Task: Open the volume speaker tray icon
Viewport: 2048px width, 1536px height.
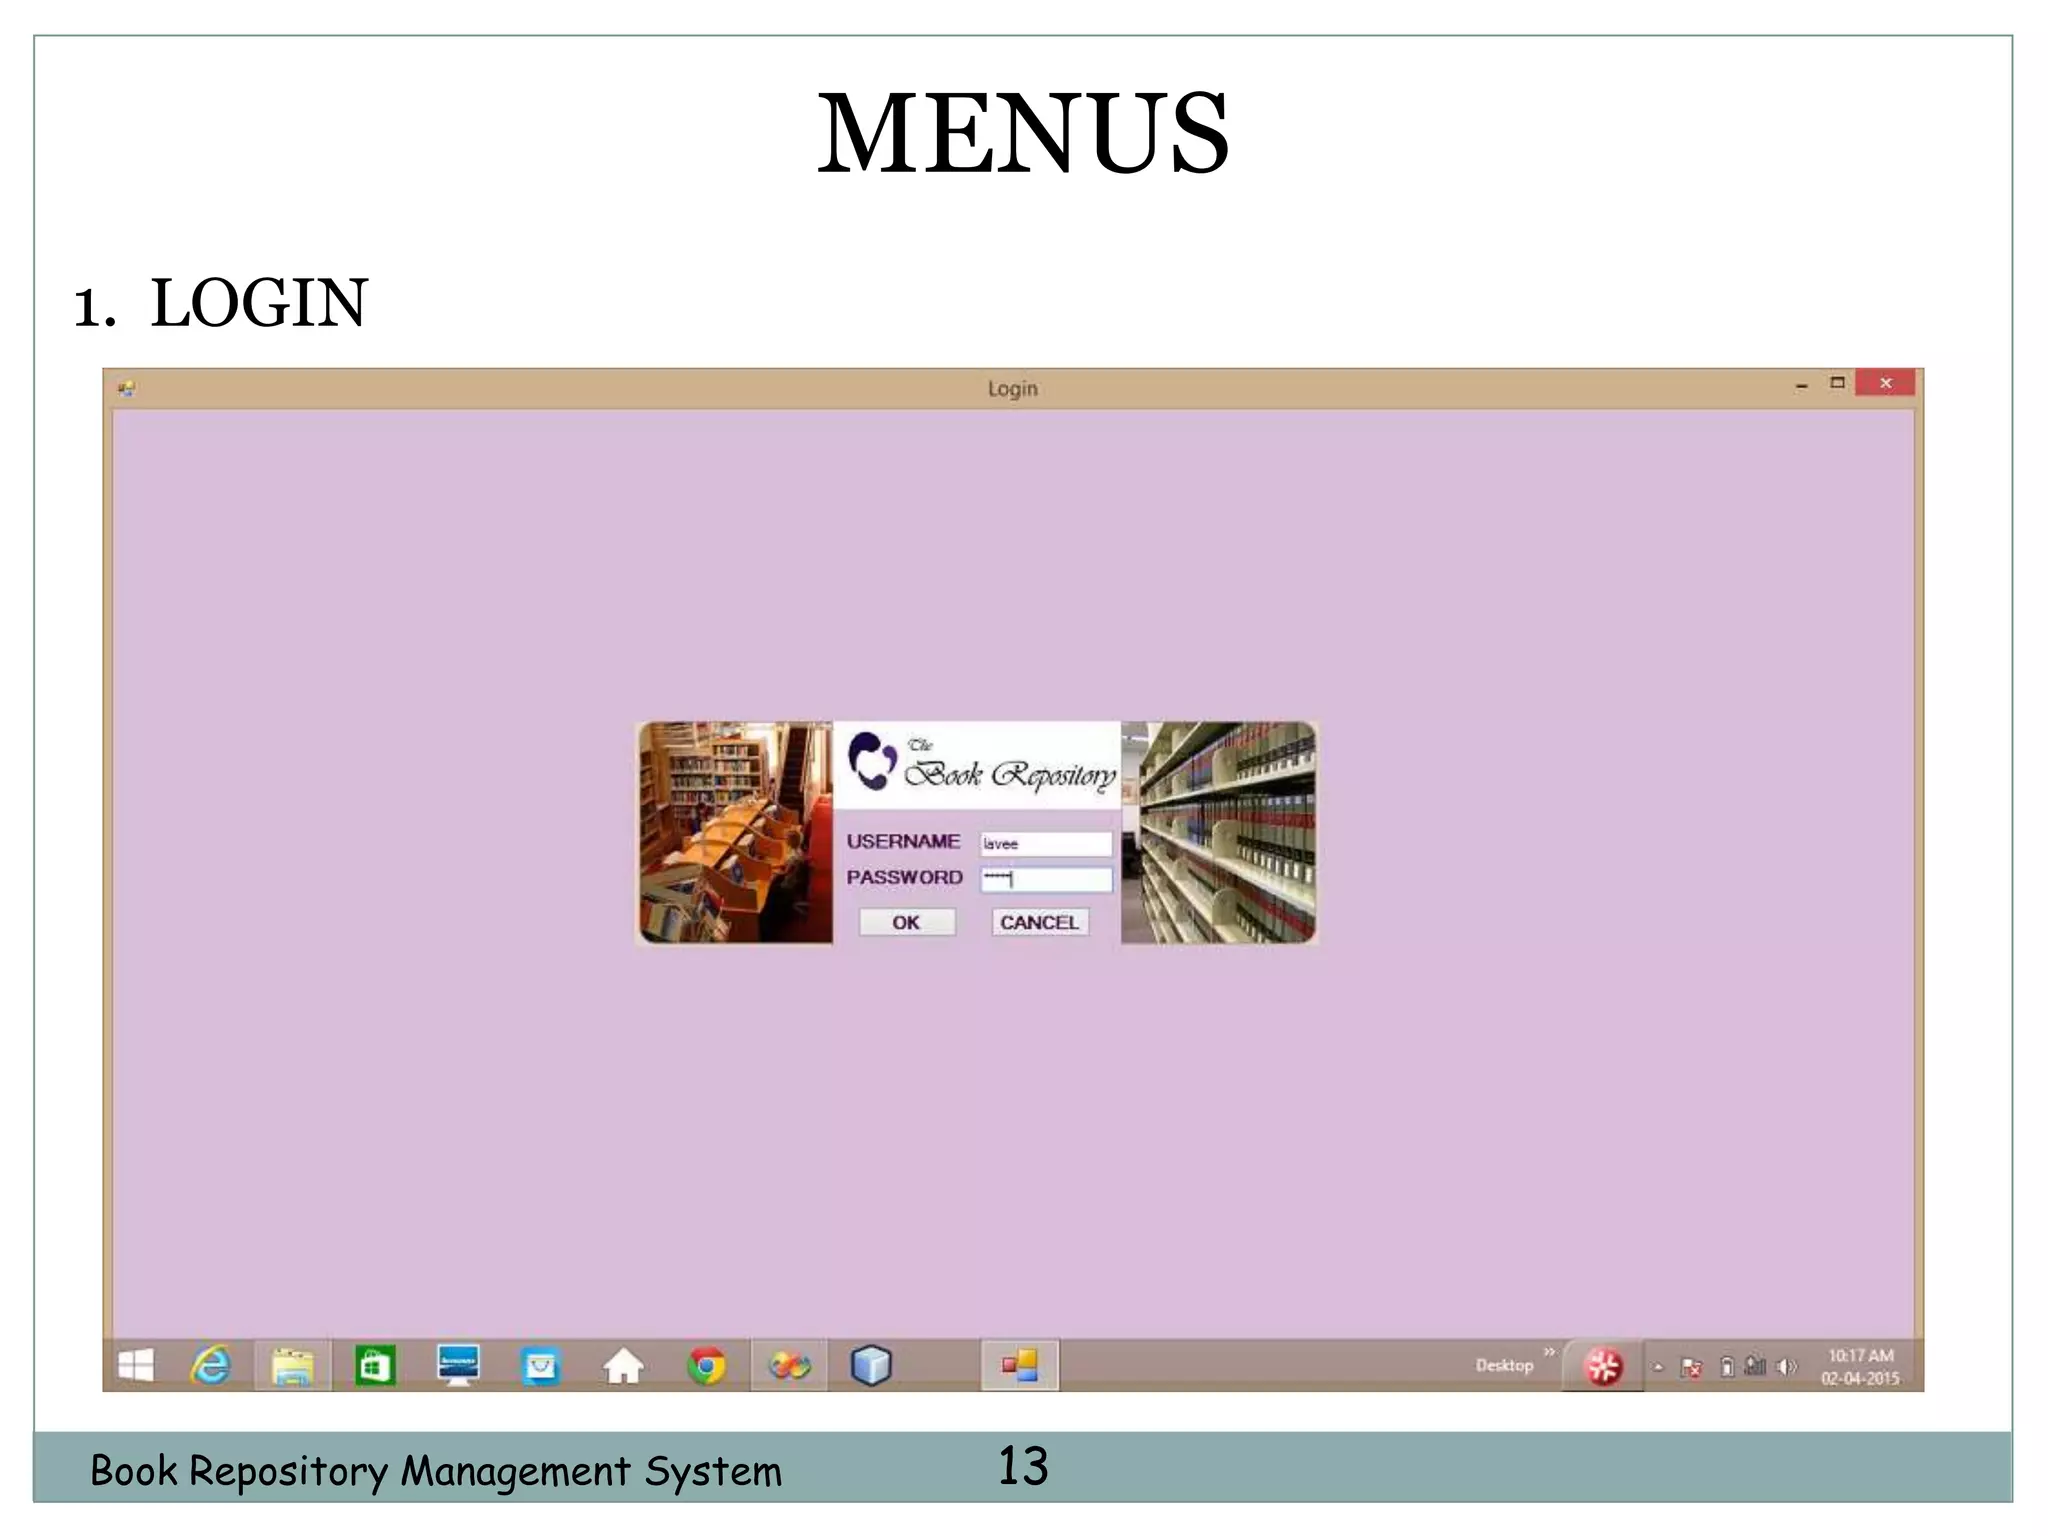Action: (x=1786, y=1367)
